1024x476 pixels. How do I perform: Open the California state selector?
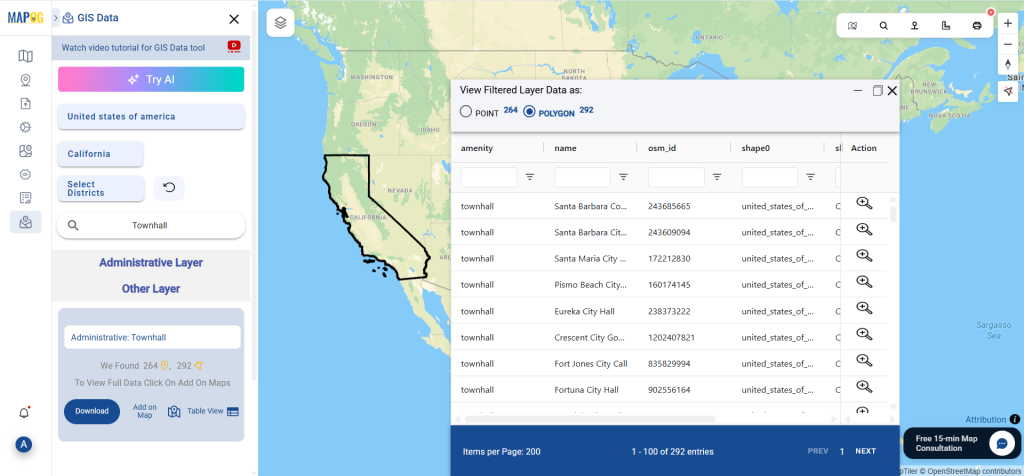(101, 154)
